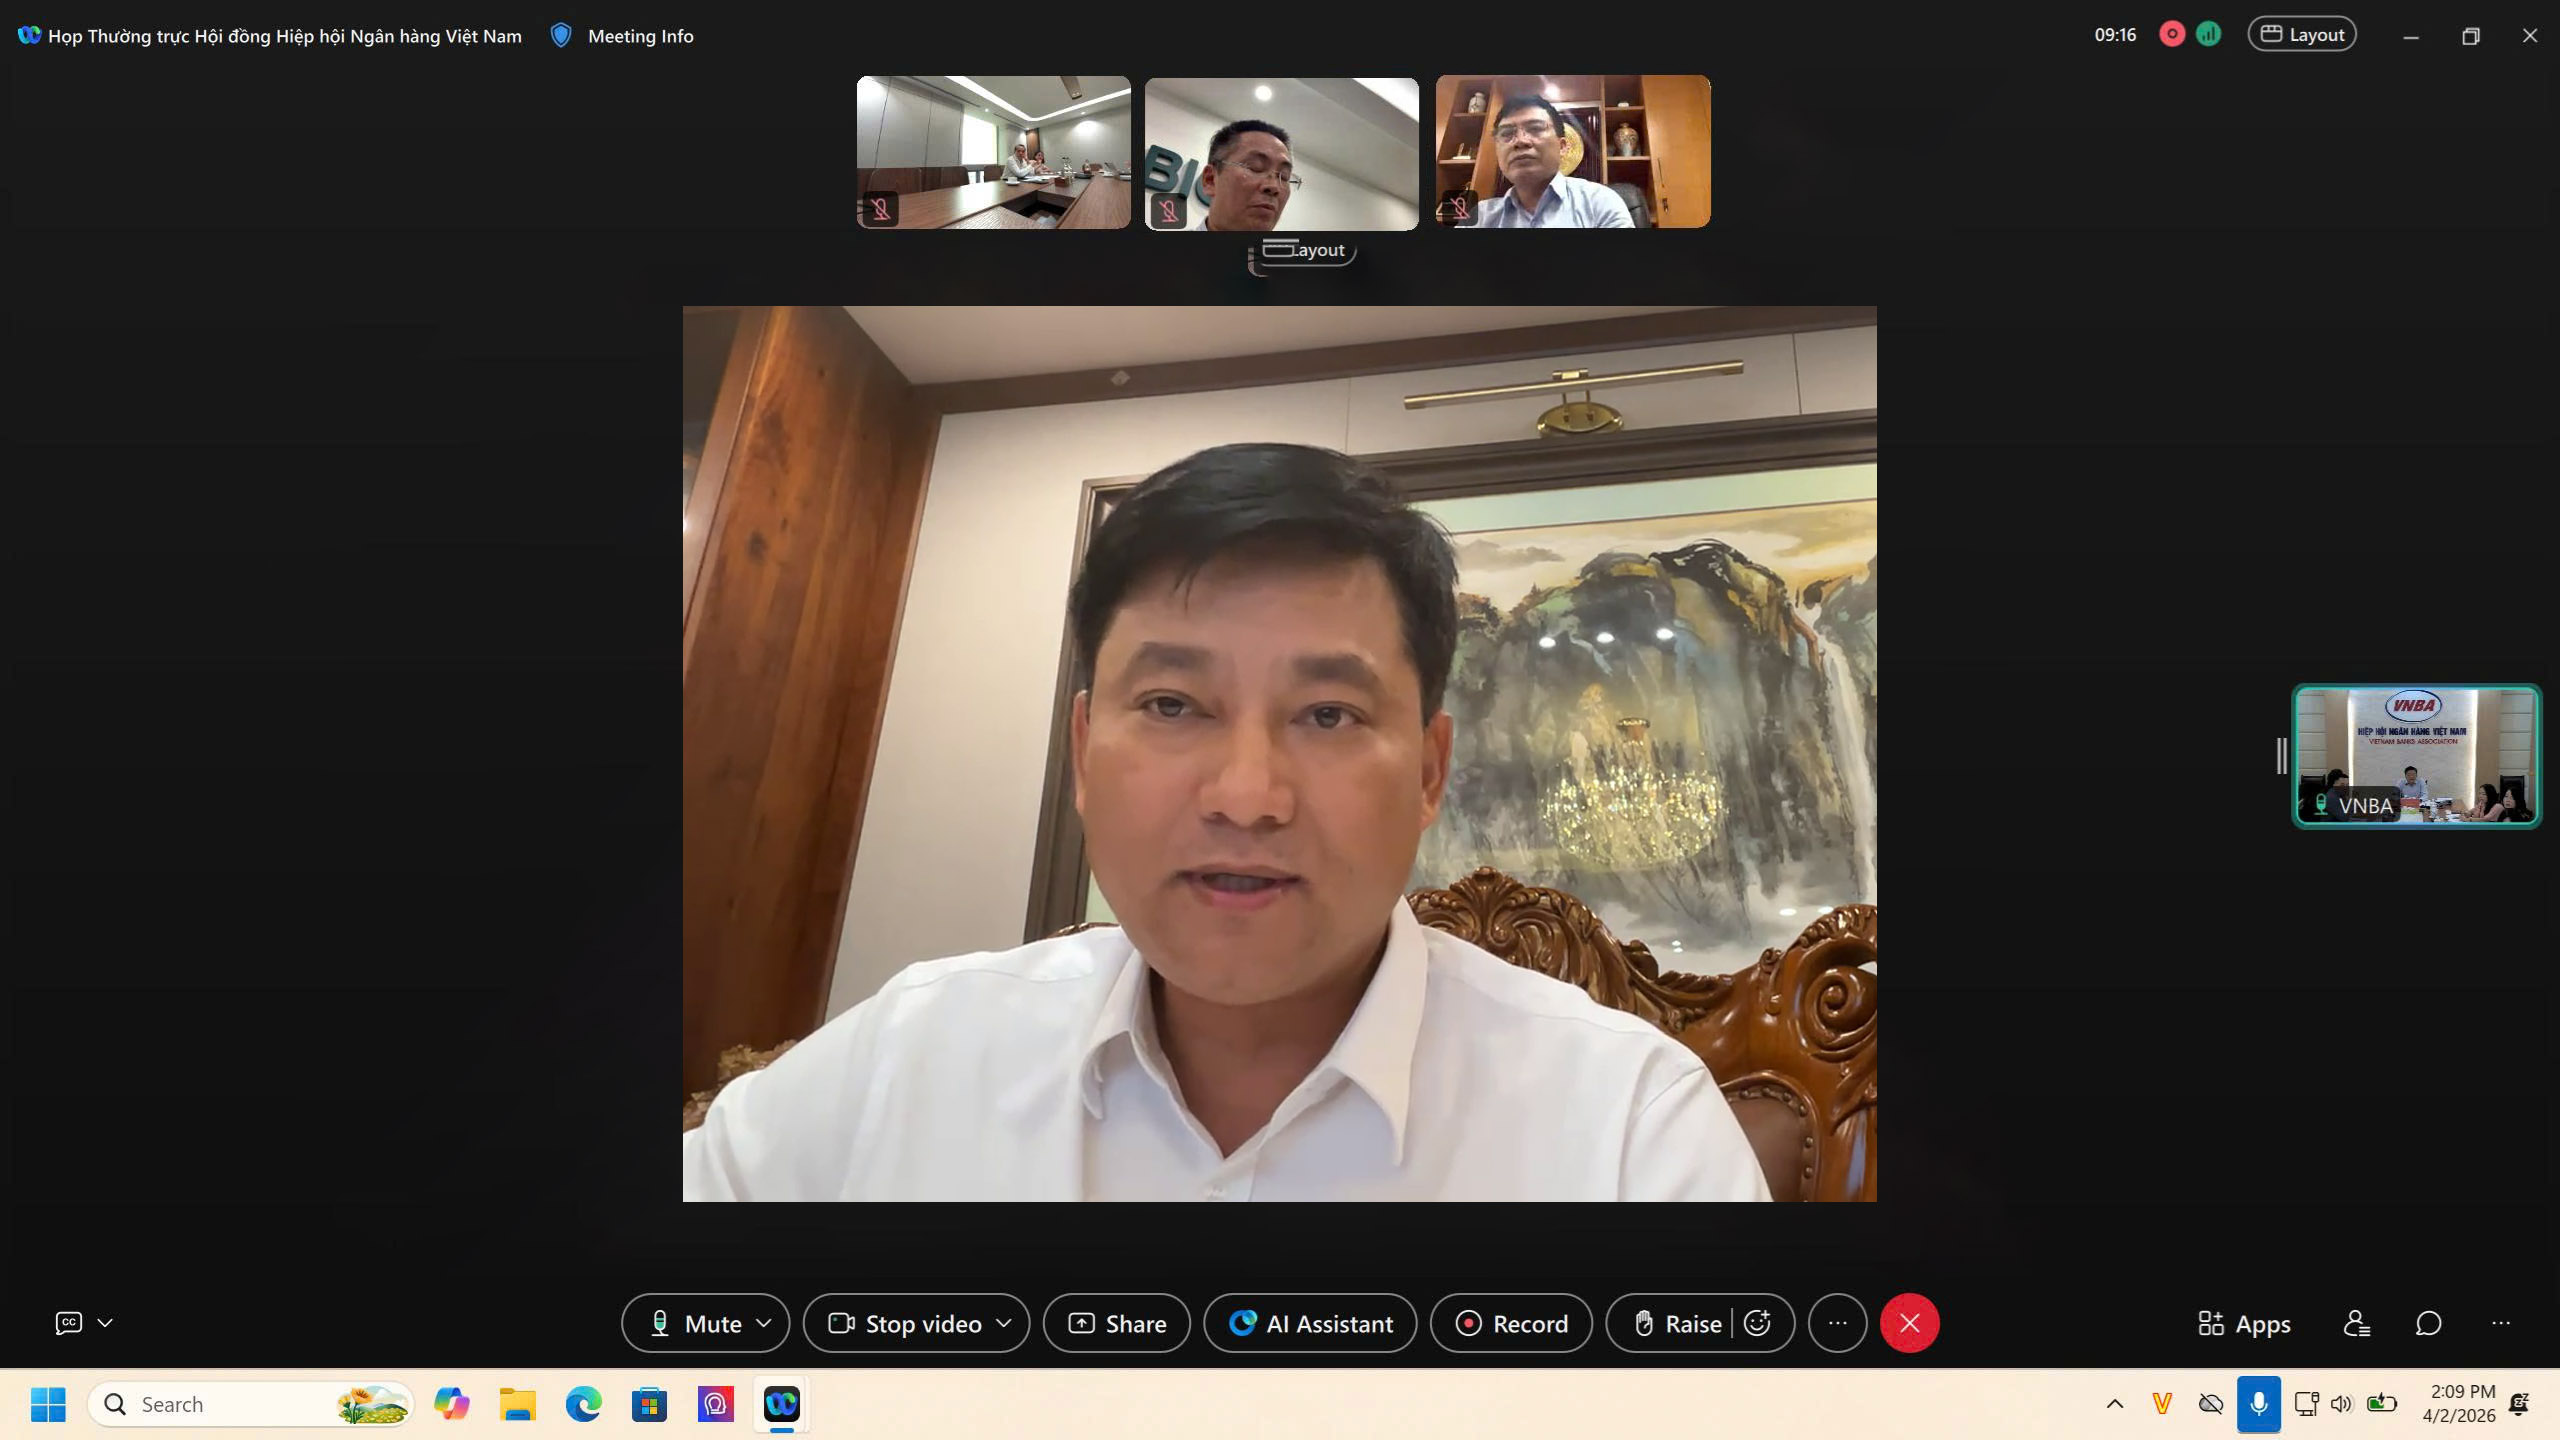Open more options in center toolbar

point(1837,1323)
